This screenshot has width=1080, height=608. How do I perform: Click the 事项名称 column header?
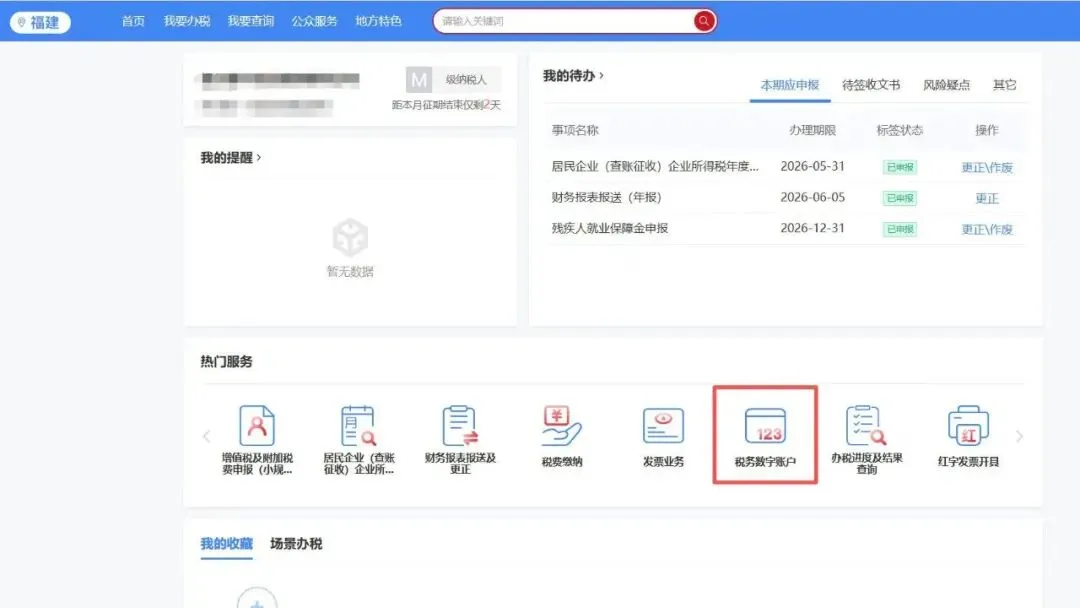click(x=574, y=130)
